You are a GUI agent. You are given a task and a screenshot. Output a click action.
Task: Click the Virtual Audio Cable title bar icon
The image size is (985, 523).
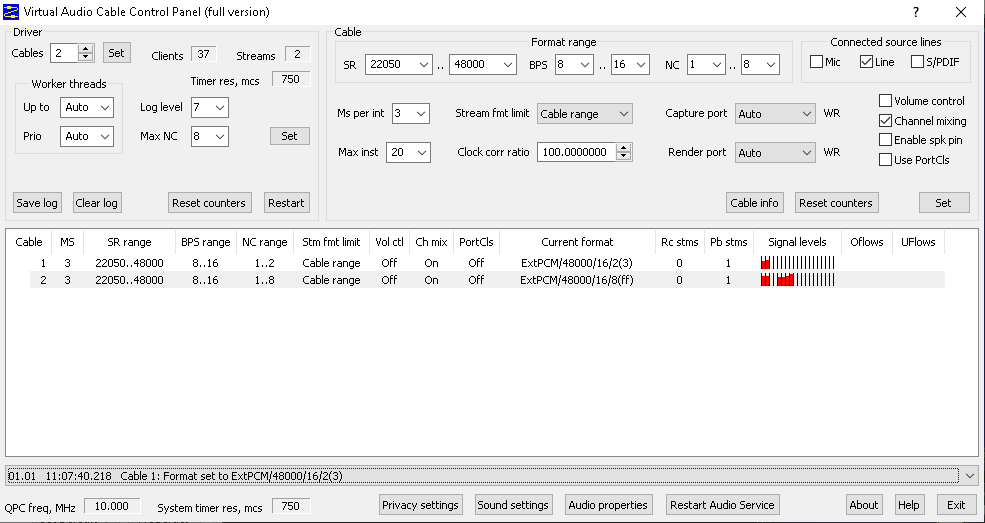click(x=11, y=12)
